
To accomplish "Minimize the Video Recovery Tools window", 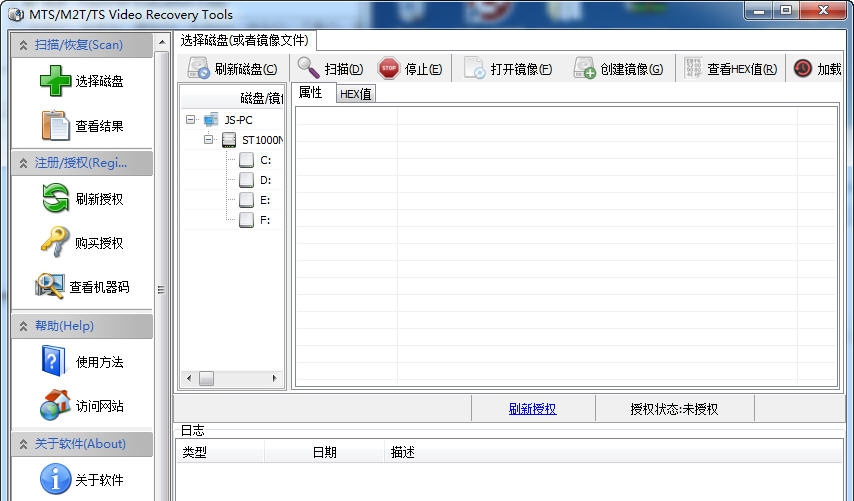I will tap(761, 10).
